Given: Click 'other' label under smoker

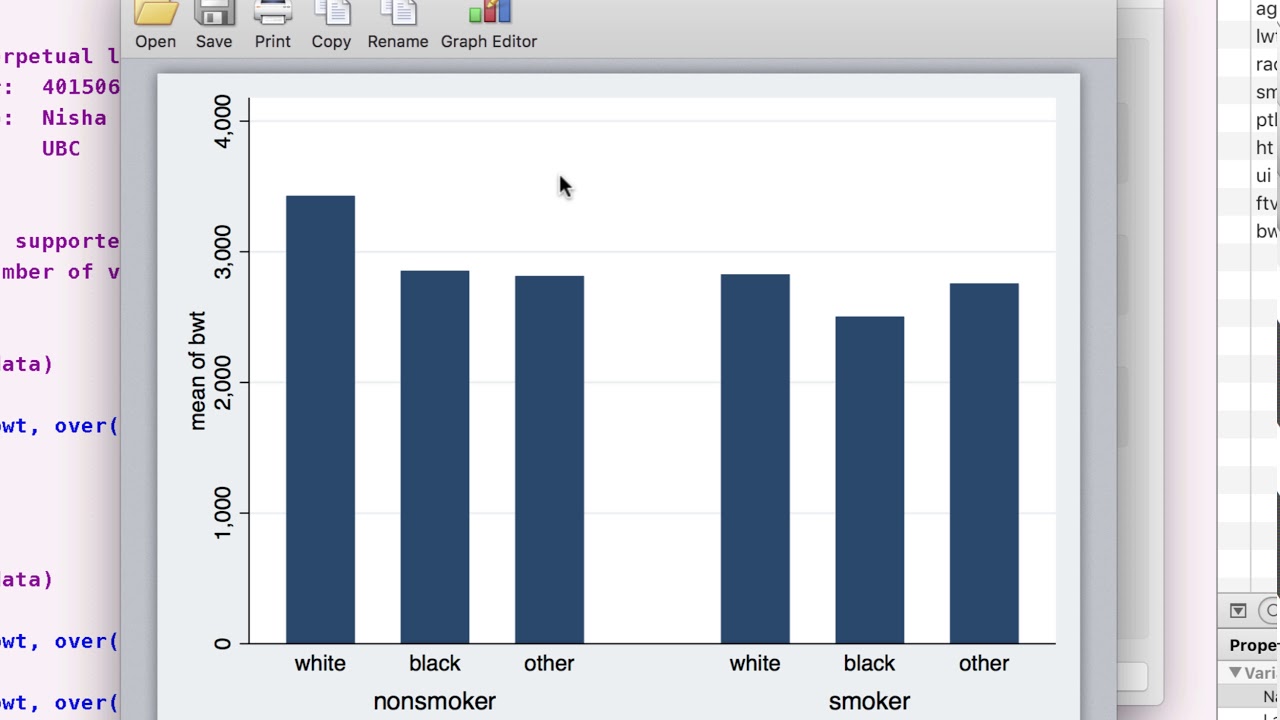Looking at the screenshot, I should coord(984,663).
